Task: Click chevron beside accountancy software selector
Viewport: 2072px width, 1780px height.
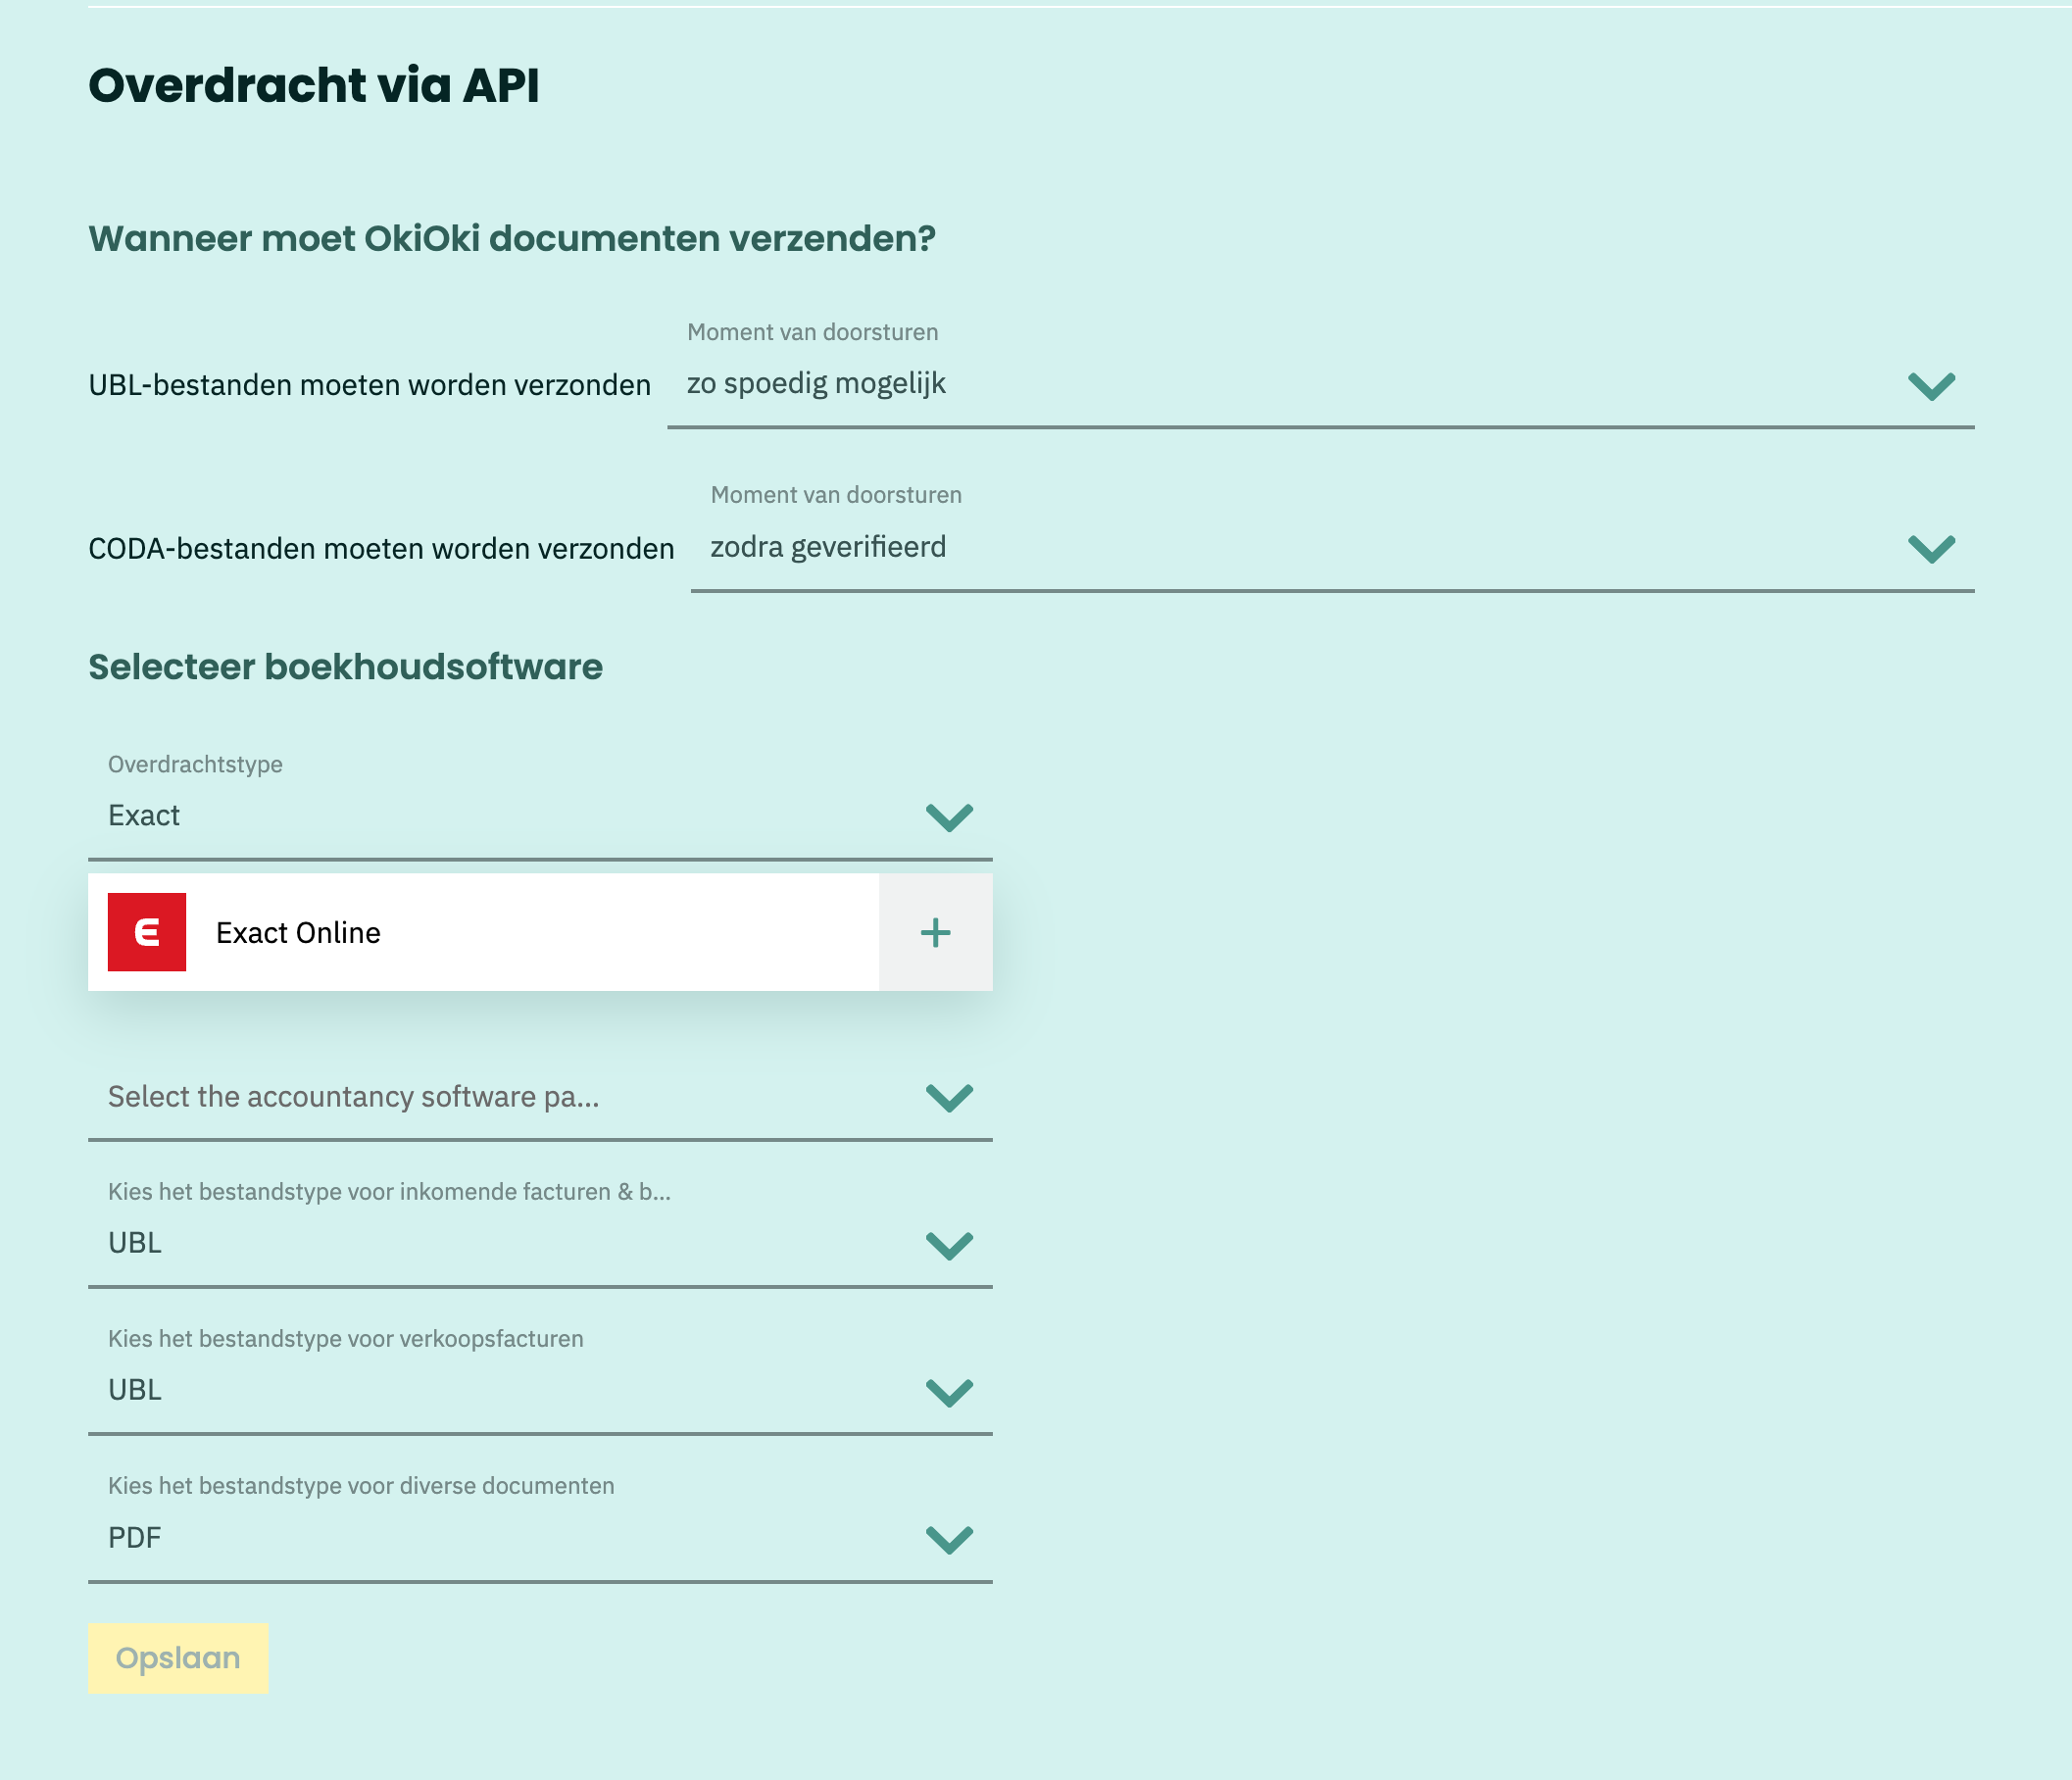Action: 949,1098
